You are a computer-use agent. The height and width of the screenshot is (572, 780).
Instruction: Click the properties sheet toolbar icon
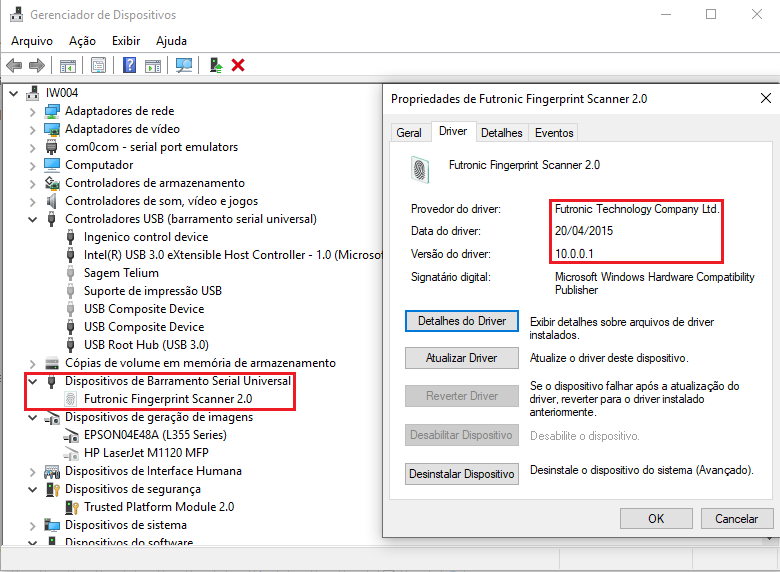(99, 65)
